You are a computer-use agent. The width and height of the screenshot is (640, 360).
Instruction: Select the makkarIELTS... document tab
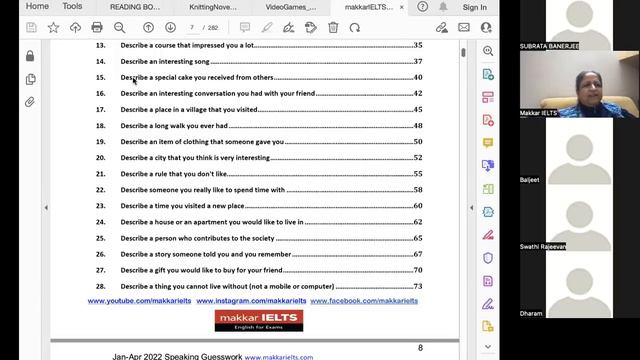point(369,7)
